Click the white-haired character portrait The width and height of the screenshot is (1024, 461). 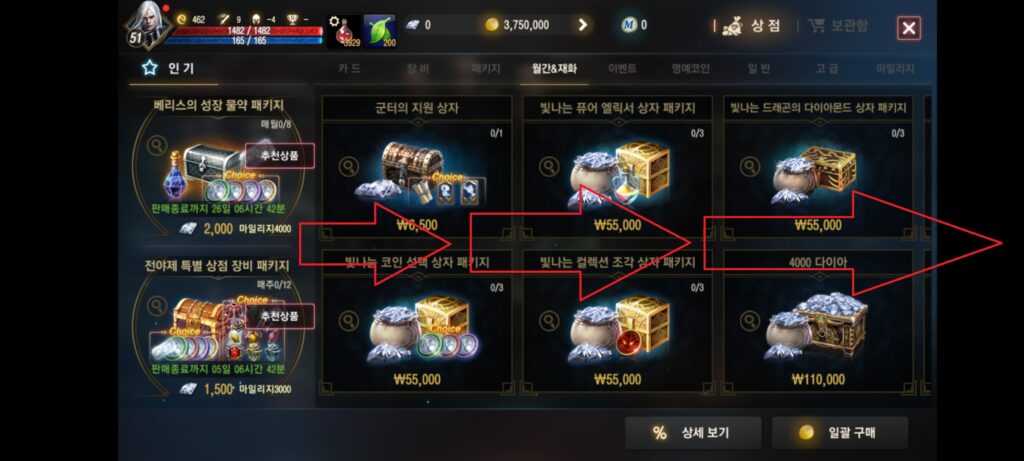click(x=148, y=25)
